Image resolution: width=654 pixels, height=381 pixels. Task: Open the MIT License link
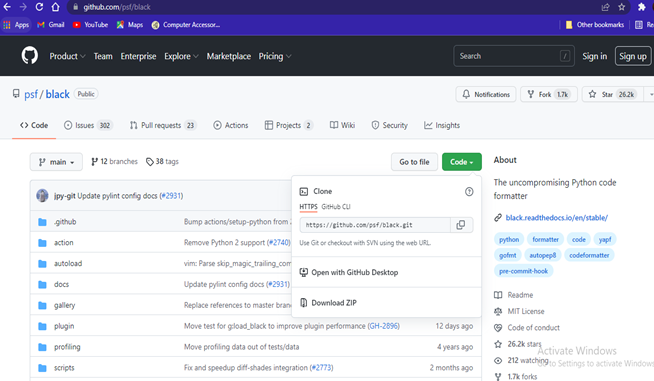tap(519, 311)
